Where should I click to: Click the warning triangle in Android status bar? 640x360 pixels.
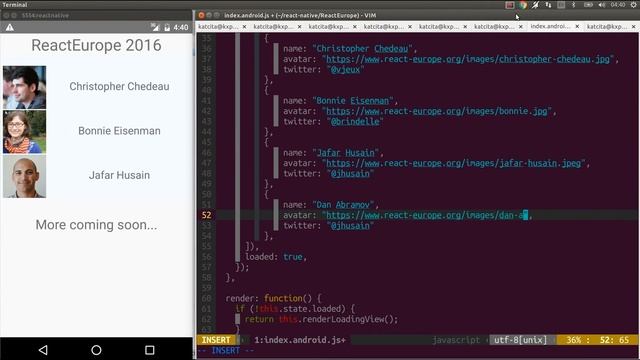[10, 27]
